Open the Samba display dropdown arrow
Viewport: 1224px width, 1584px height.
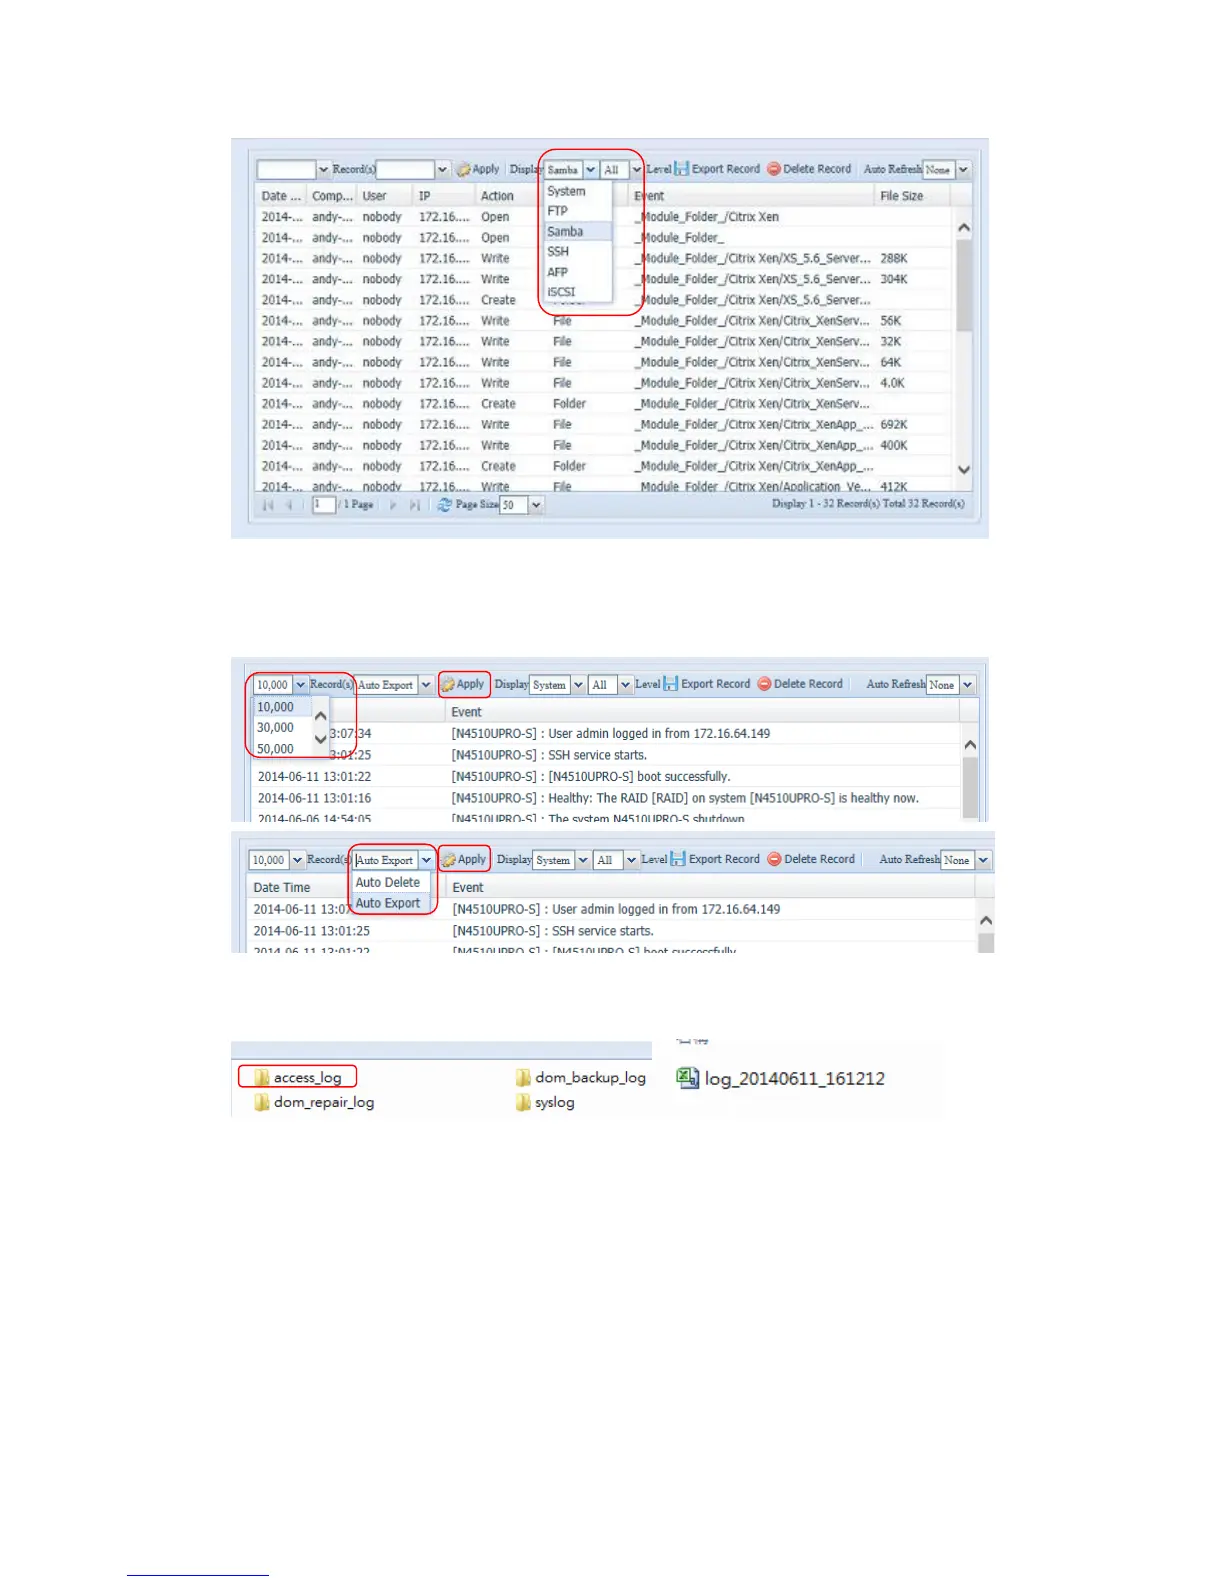tap(591, 170)
